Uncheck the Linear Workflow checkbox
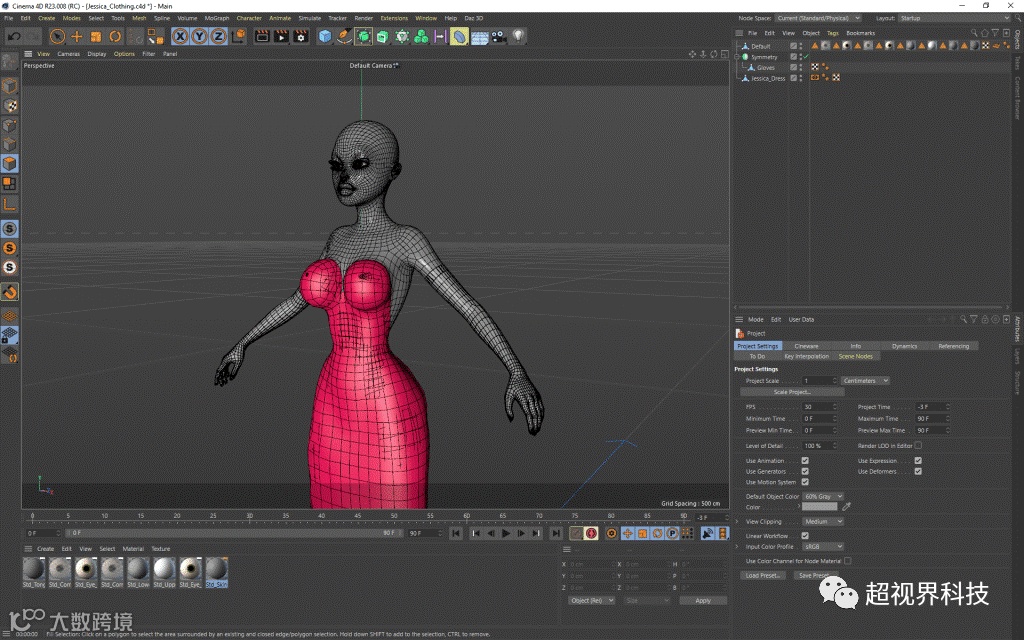The width and height of the screenshot is (1024, 640). coord(805,536)
